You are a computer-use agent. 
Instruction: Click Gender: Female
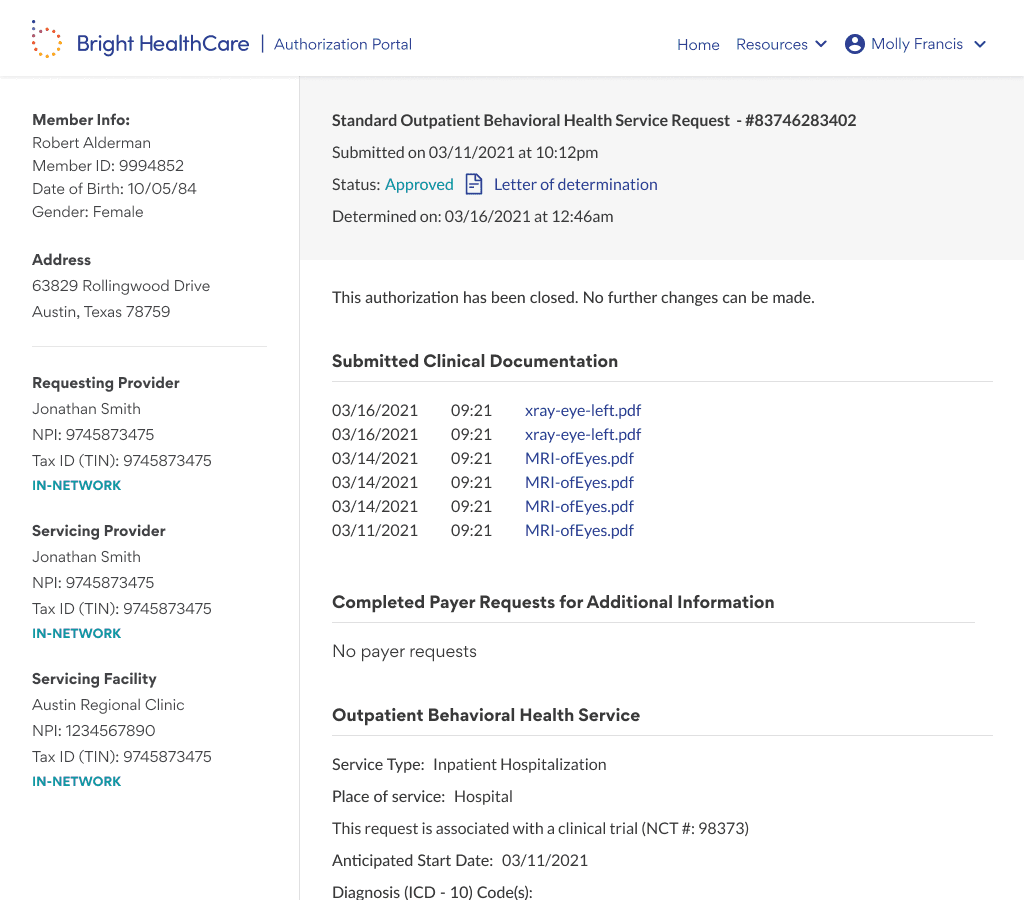click(x=88, y=212)
